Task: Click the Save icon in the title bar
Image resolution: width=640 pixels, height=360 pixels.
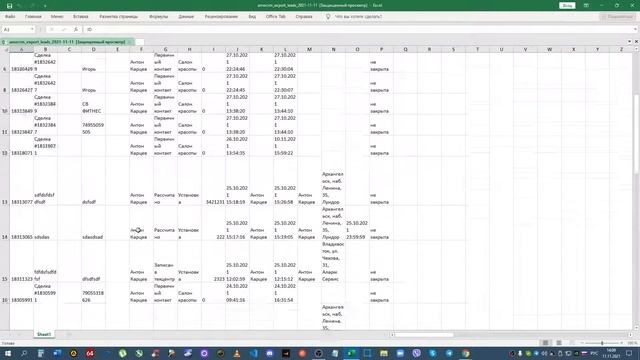Action: pos(9,6)
